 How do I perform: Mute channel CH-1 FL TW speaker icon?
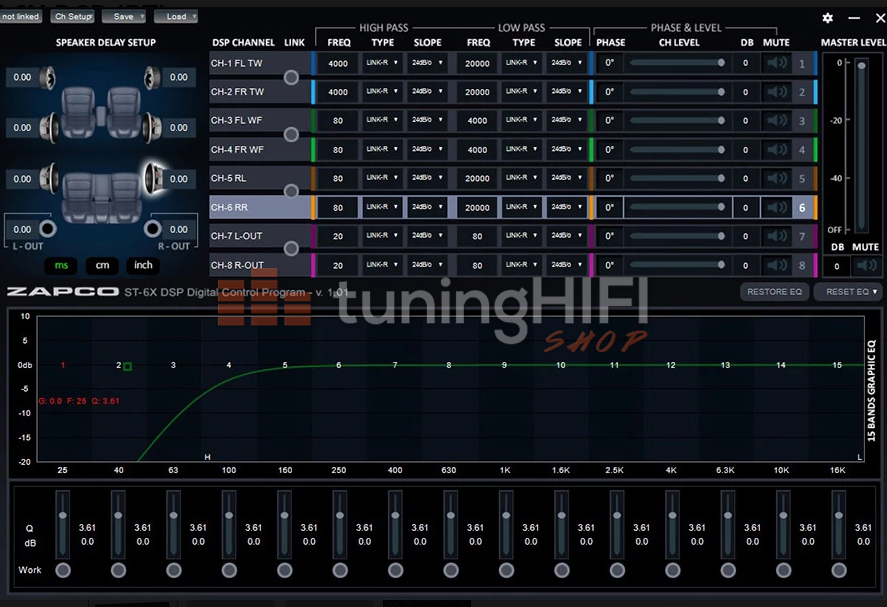coord(776,63)
